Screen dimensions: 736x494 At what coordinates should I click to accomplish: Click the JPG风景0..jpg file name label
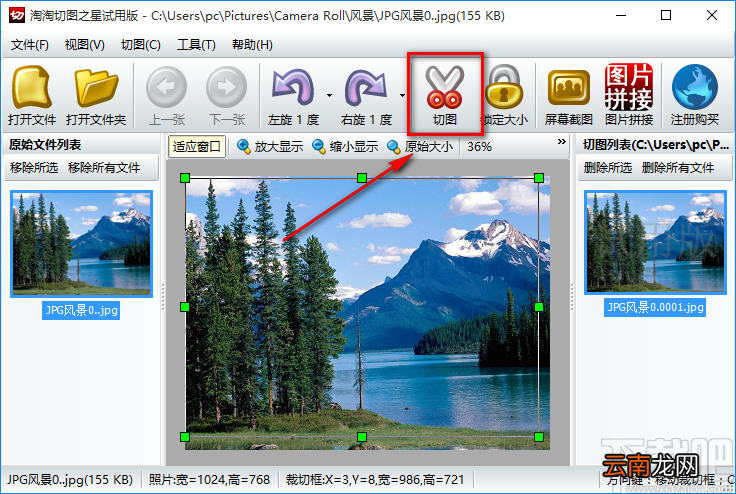click(81, 310)
